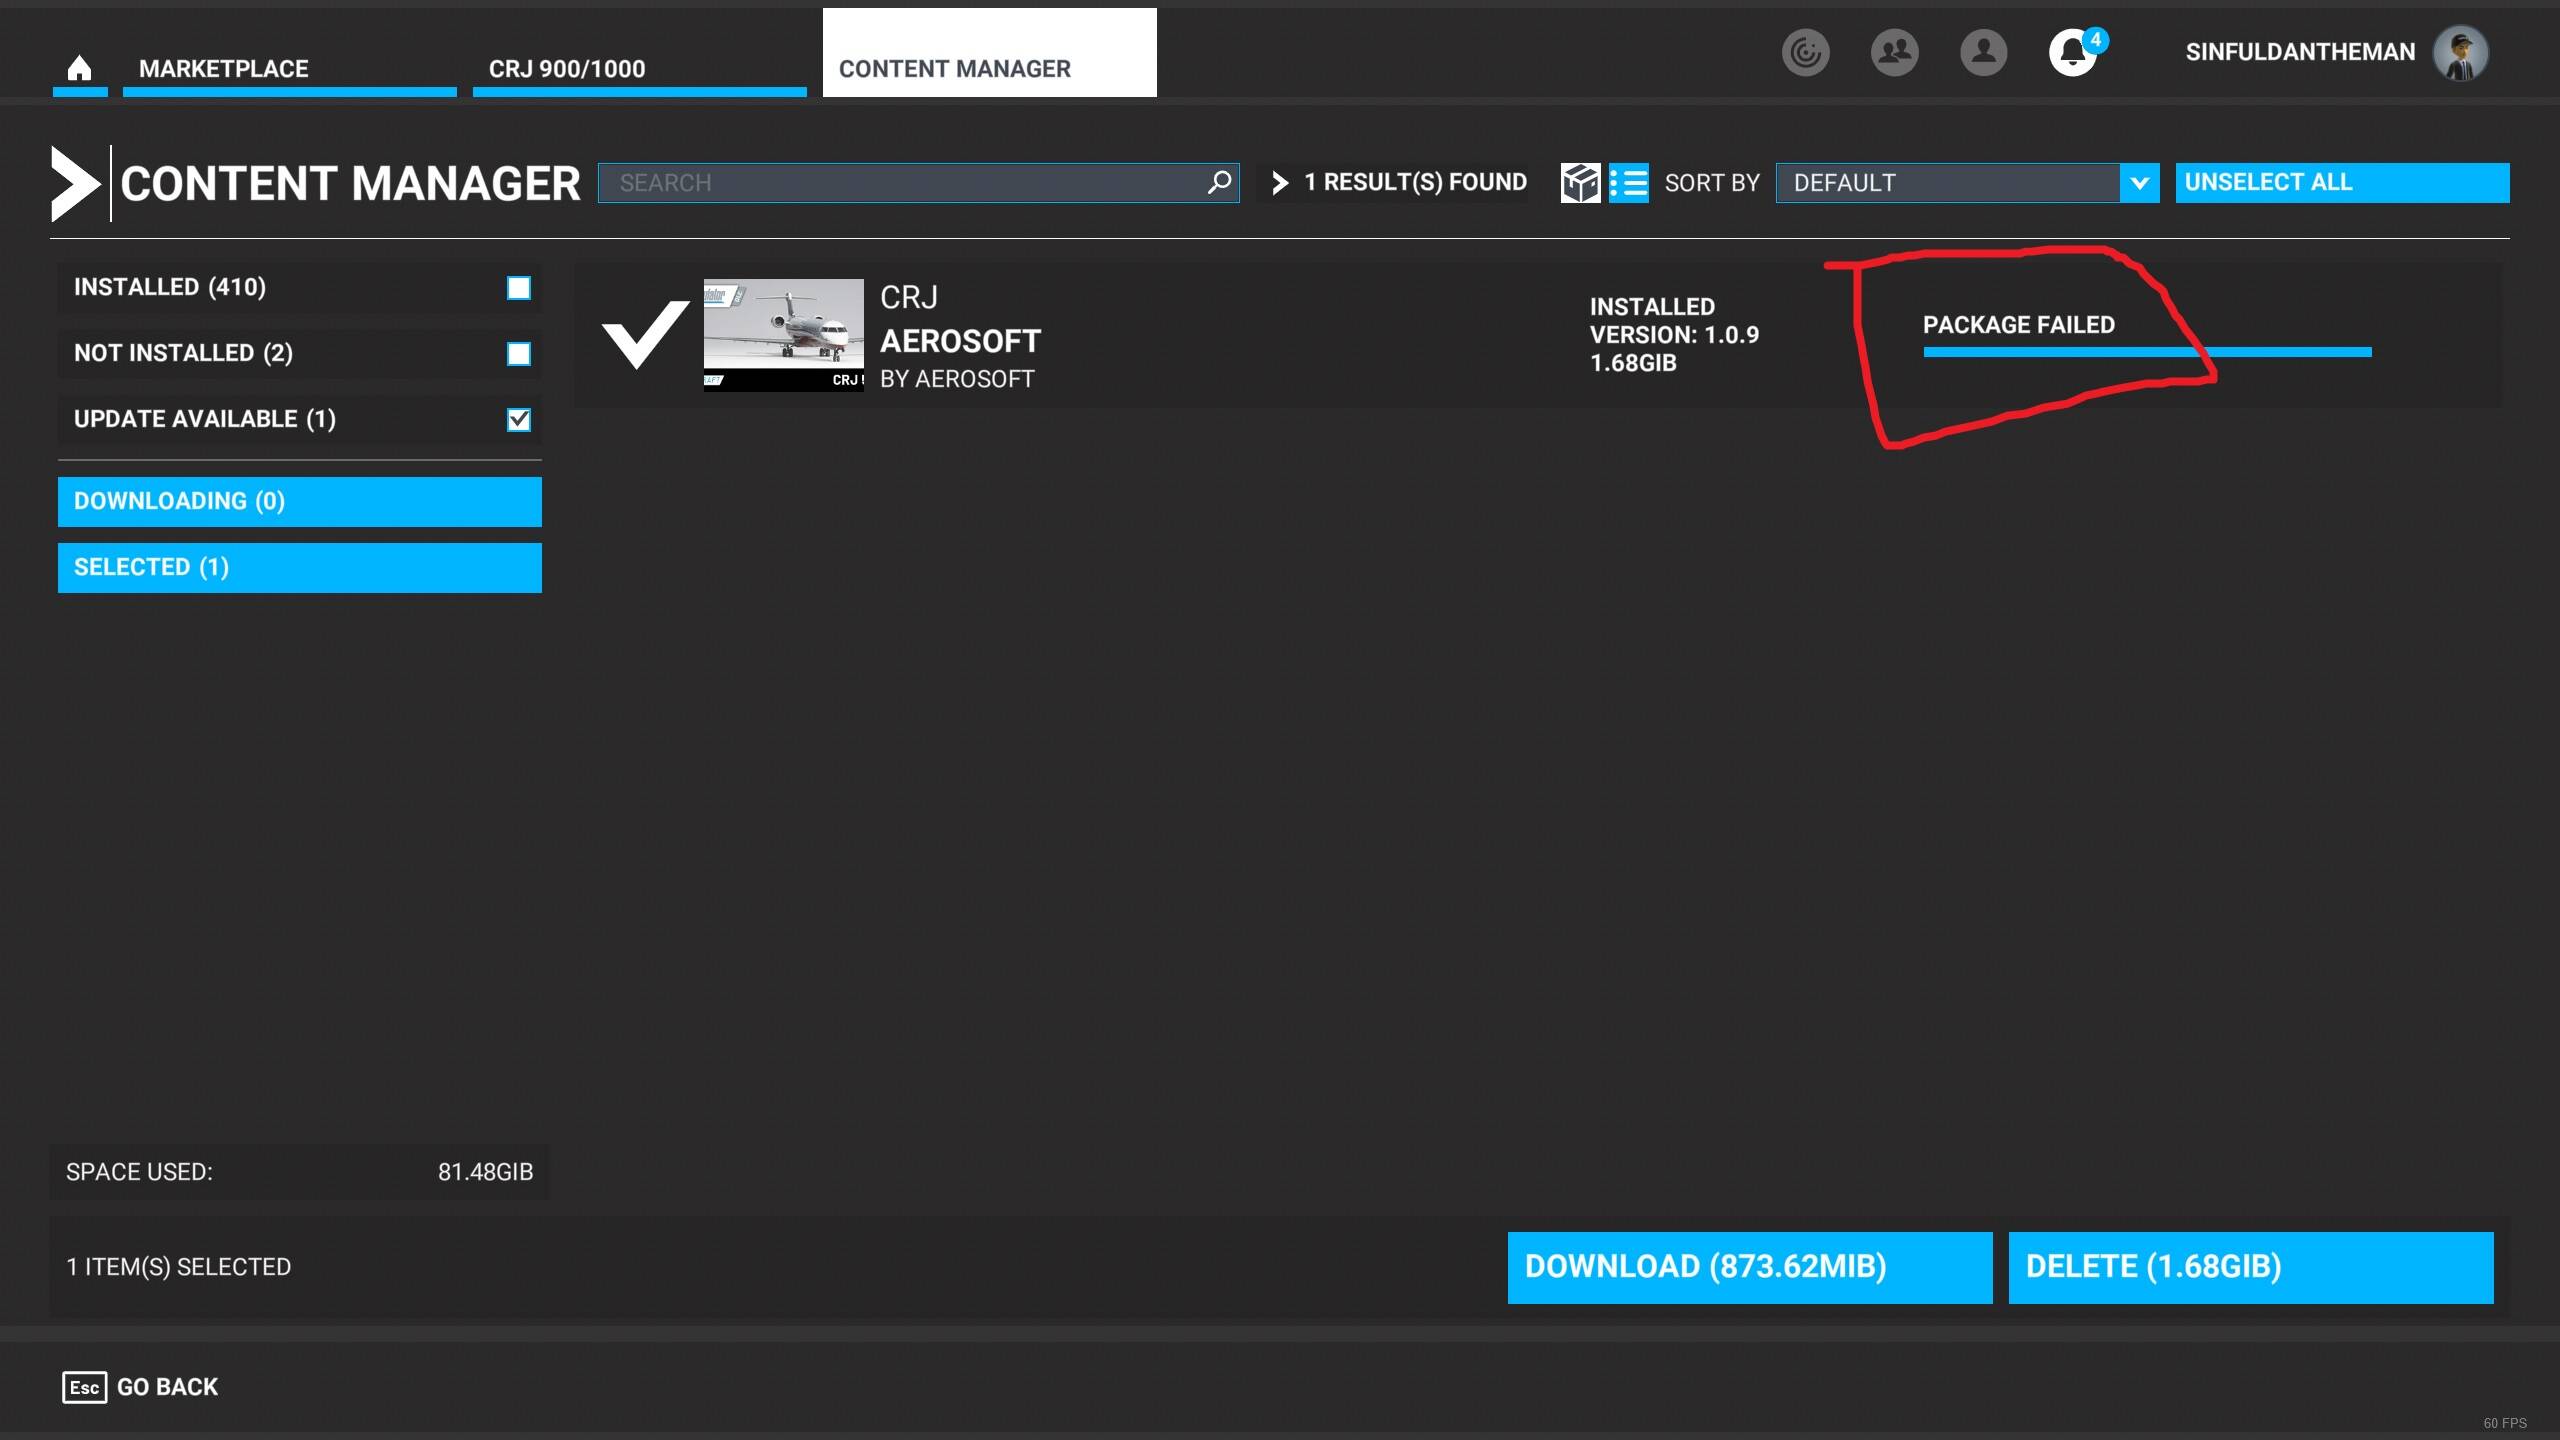Click the Content Manager arrow logo
2560x1440 pixels.
pos(76,184)
